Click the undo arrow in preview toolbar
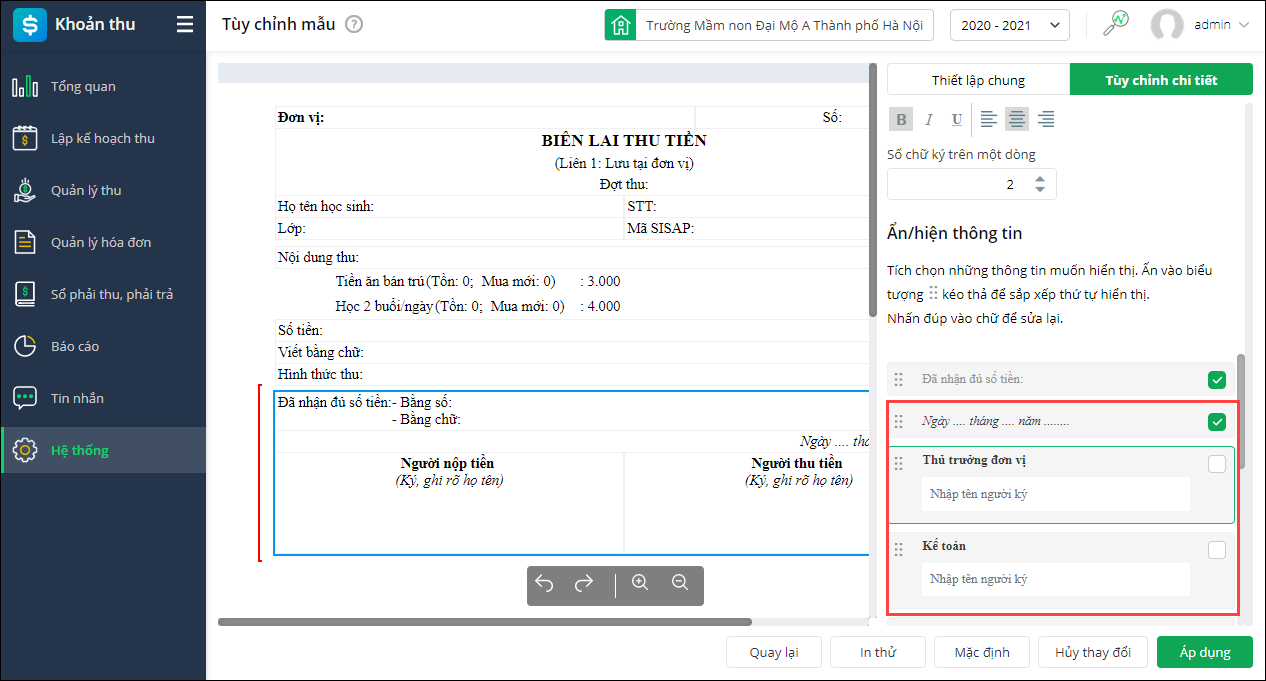 pos(544,583)
